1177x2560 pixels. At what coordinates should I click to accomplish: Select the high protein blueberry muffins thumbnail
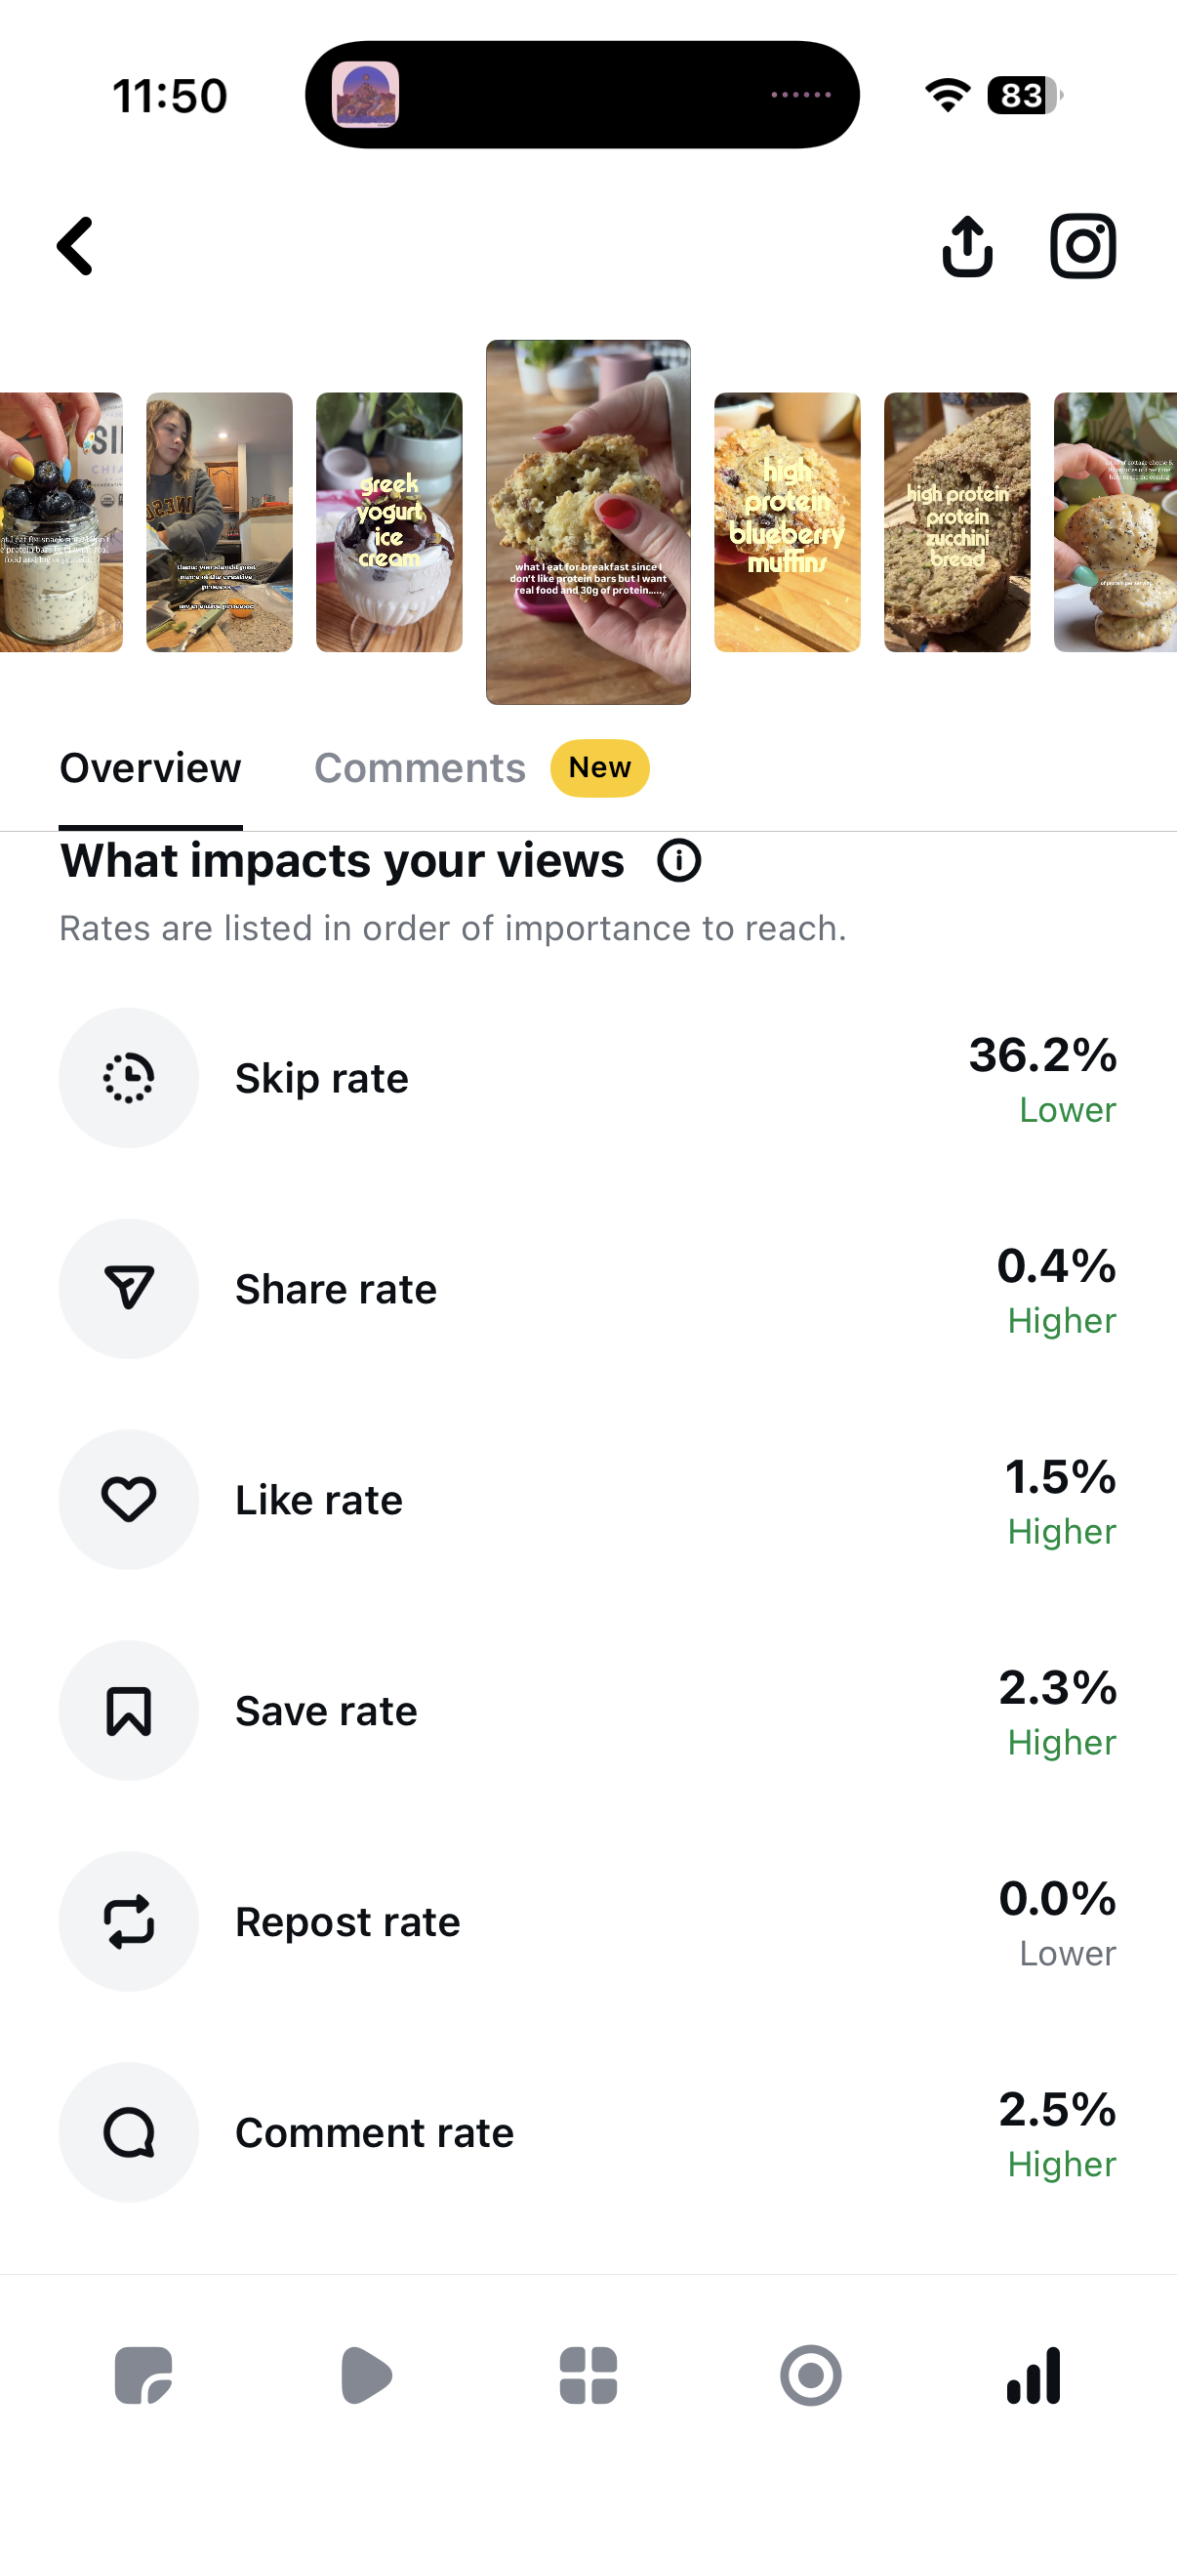[787, 522]
